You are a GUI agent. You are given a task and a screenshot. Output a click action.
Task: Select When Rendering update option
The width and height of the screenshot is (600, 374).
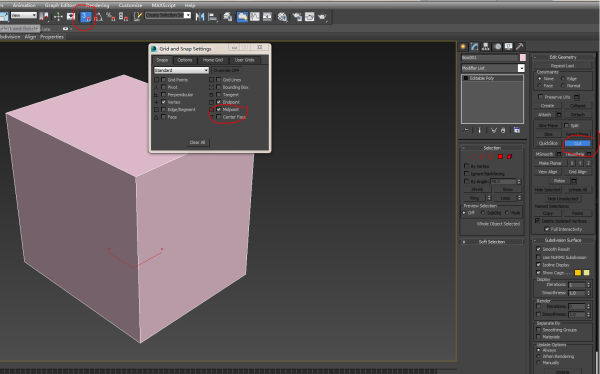point(539,356)
